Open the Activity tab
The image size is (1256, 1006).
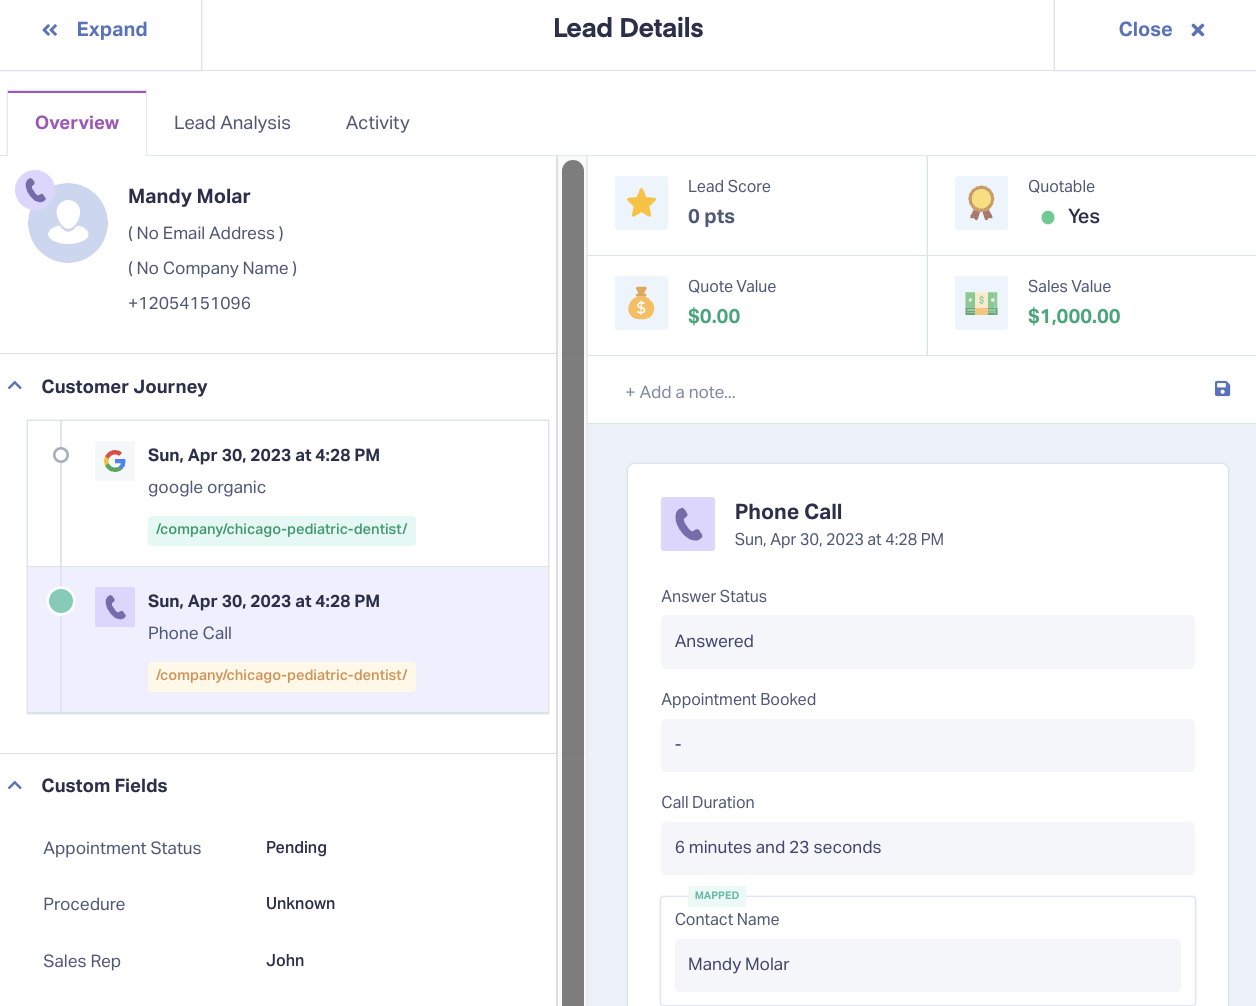point(378,123)
